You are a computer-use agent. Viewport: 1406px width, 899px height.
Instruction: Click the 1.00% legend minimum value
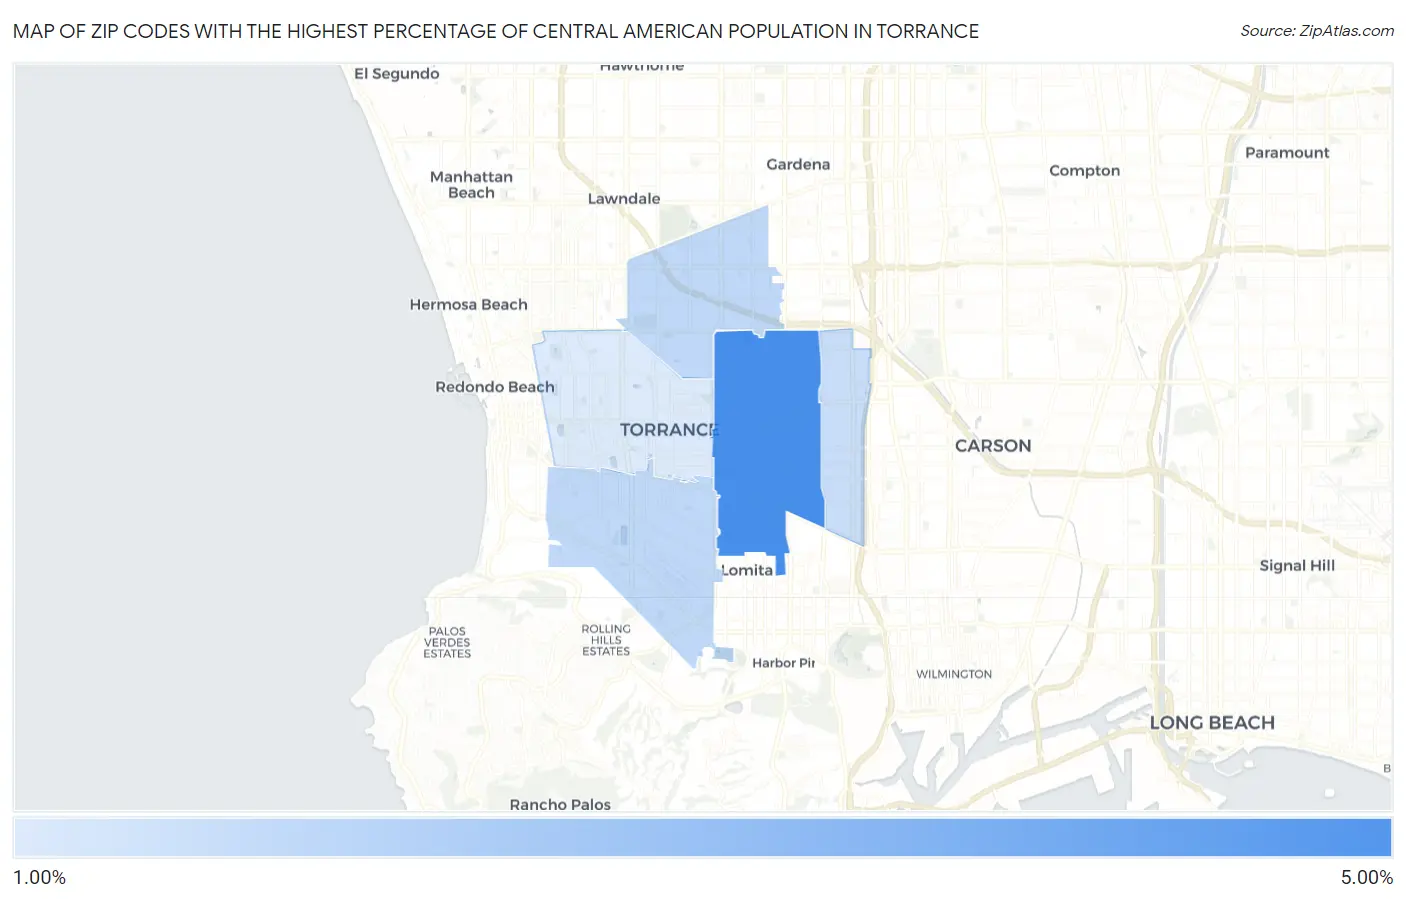tap(39, 877)
